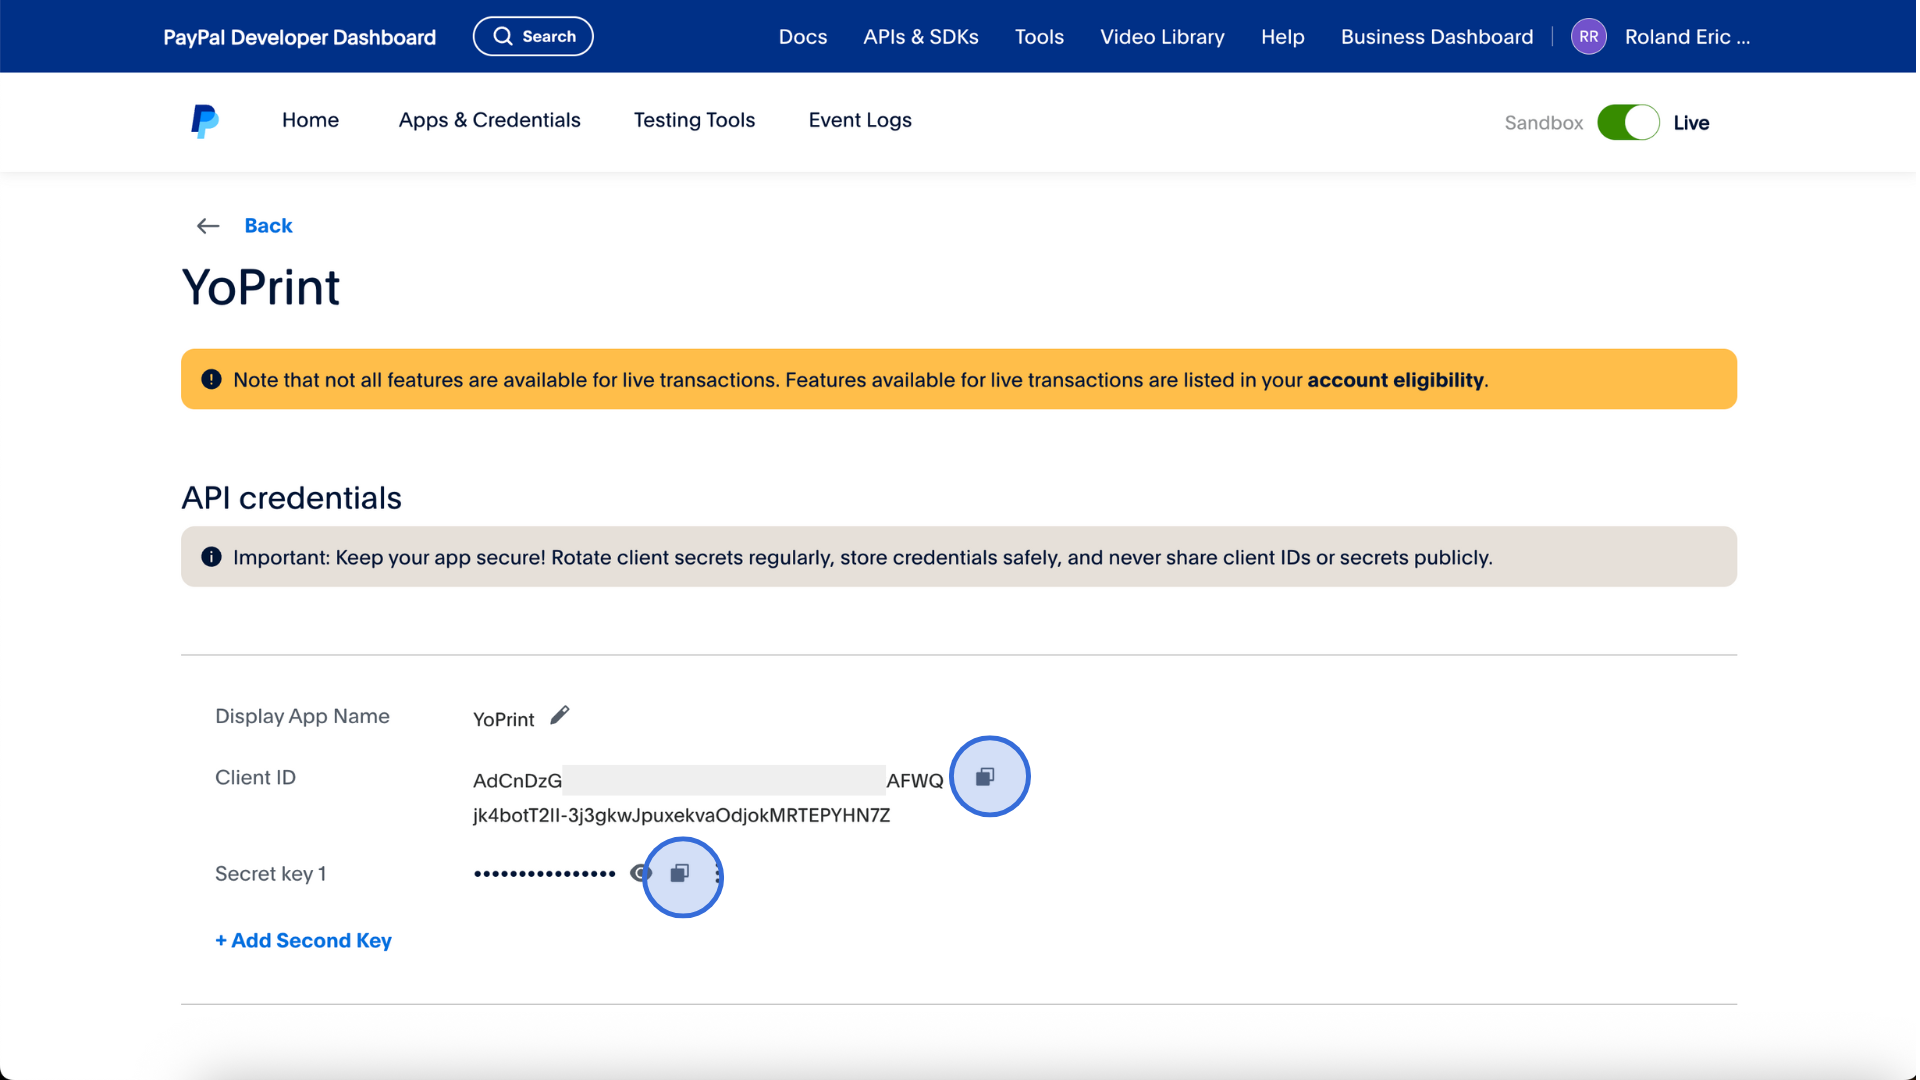Copy Secret key 1
This screenshot has width=1920, height=1080.
tap(680, 874)
